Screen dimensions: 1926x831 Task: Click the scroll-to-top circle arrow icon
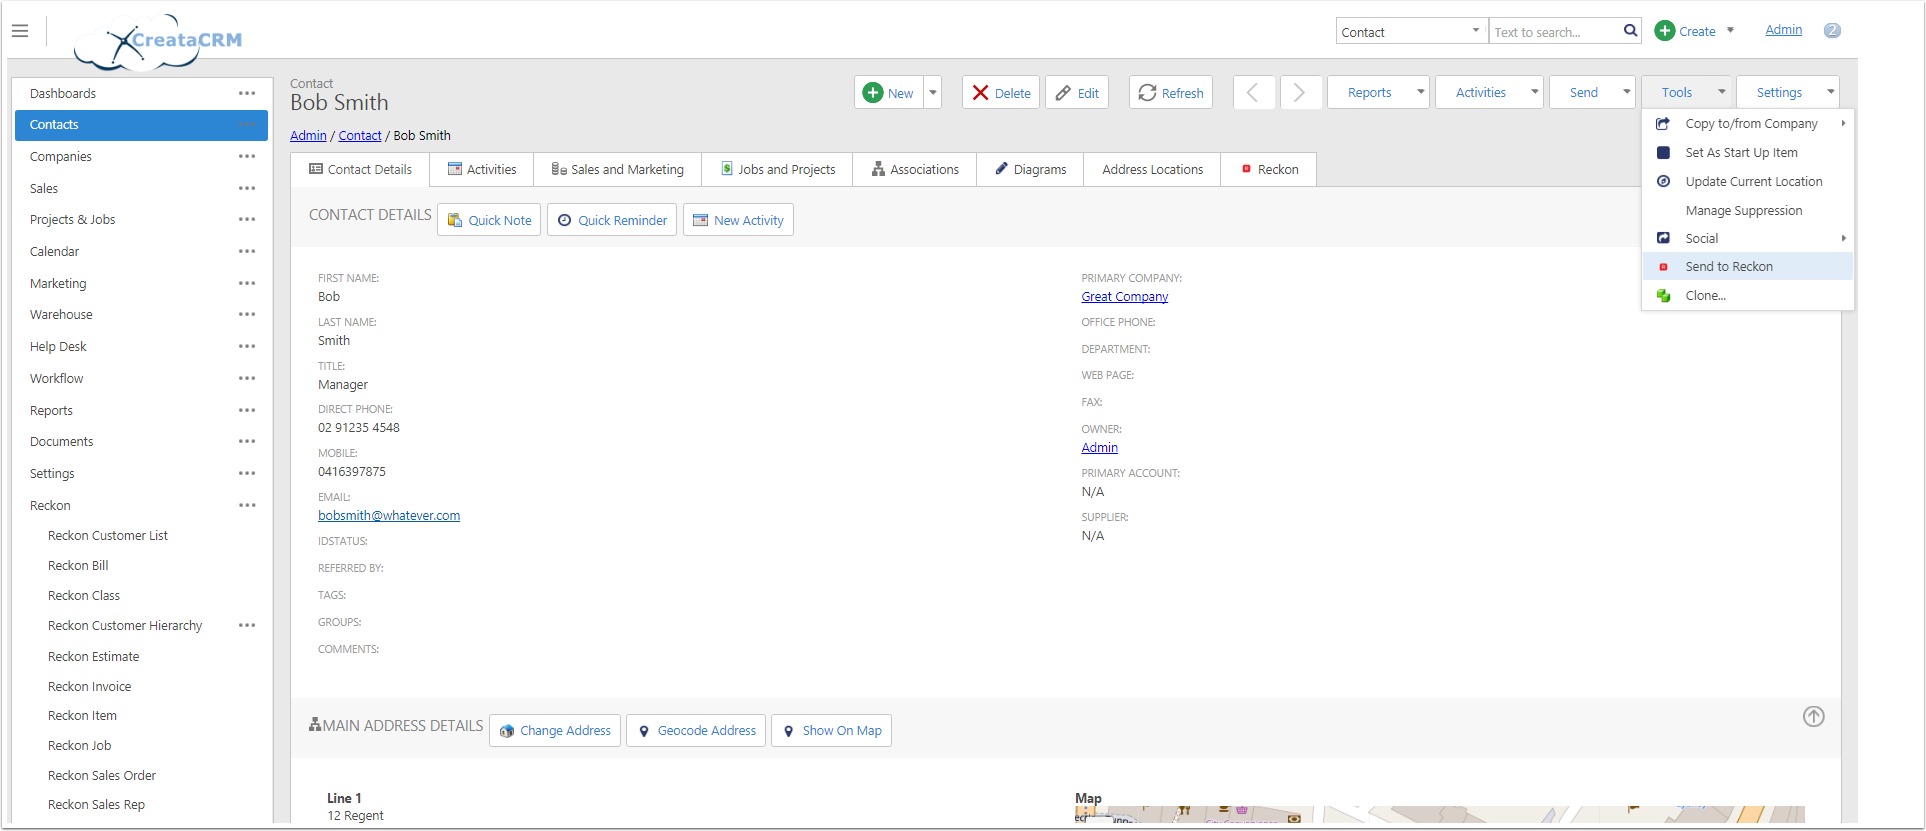pos(1813,716)
